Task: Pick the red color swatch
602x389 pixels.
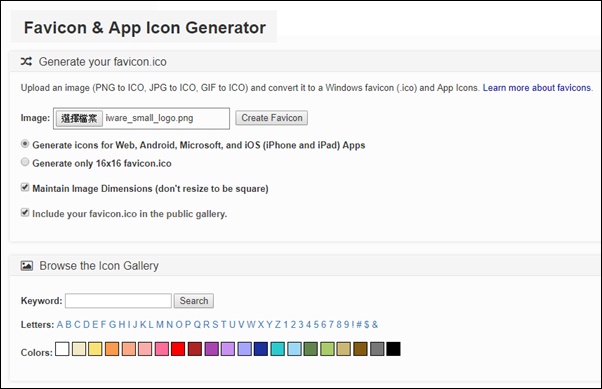Action: (x=178, y=349)
